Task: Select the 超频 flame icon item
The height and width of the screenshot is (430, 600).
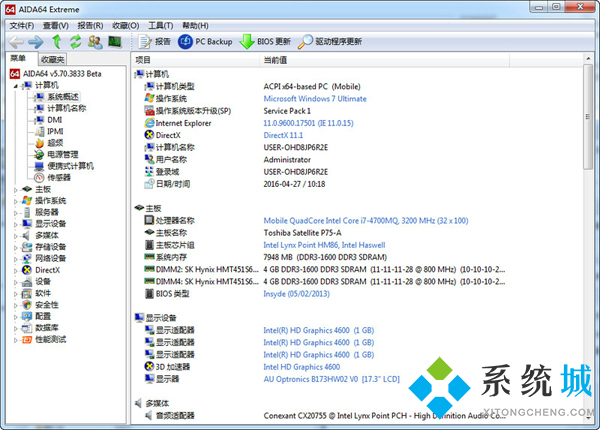Action: point(39,143)
